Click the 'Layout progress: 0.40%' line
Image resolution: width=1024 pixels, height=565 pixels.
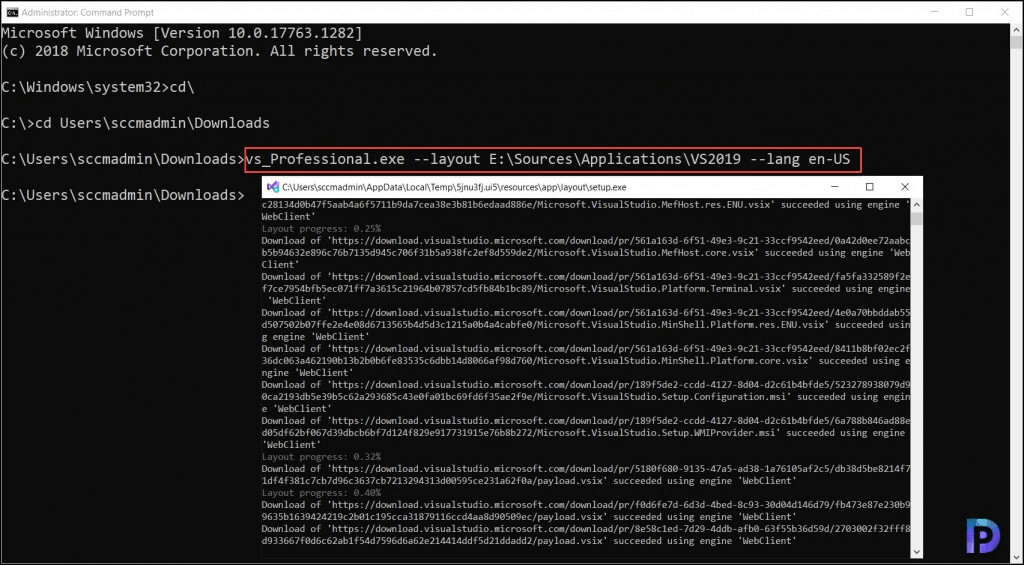[321, 492]
